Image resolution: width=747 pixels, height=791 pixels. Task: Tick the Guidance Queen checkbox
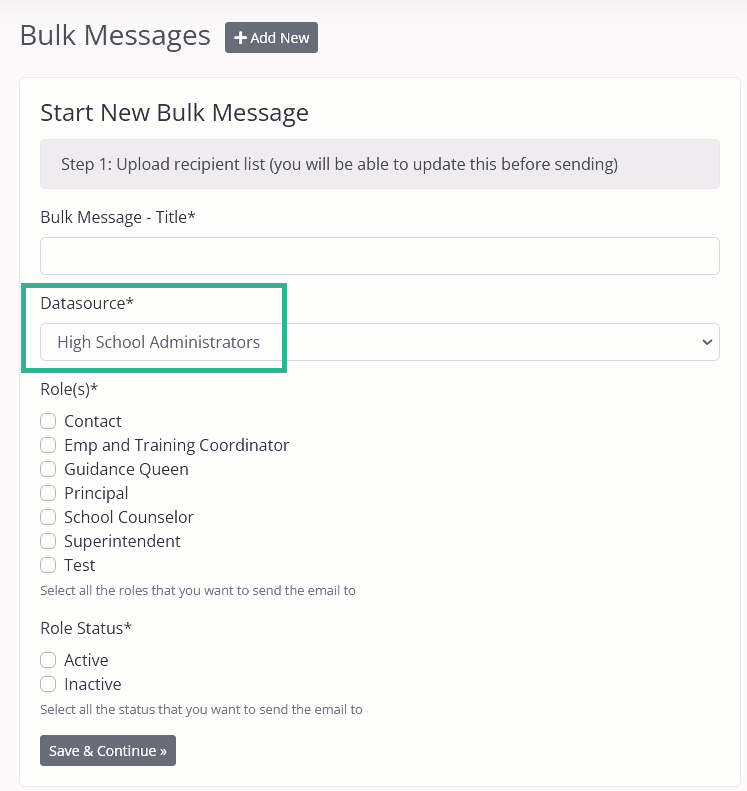48,469
